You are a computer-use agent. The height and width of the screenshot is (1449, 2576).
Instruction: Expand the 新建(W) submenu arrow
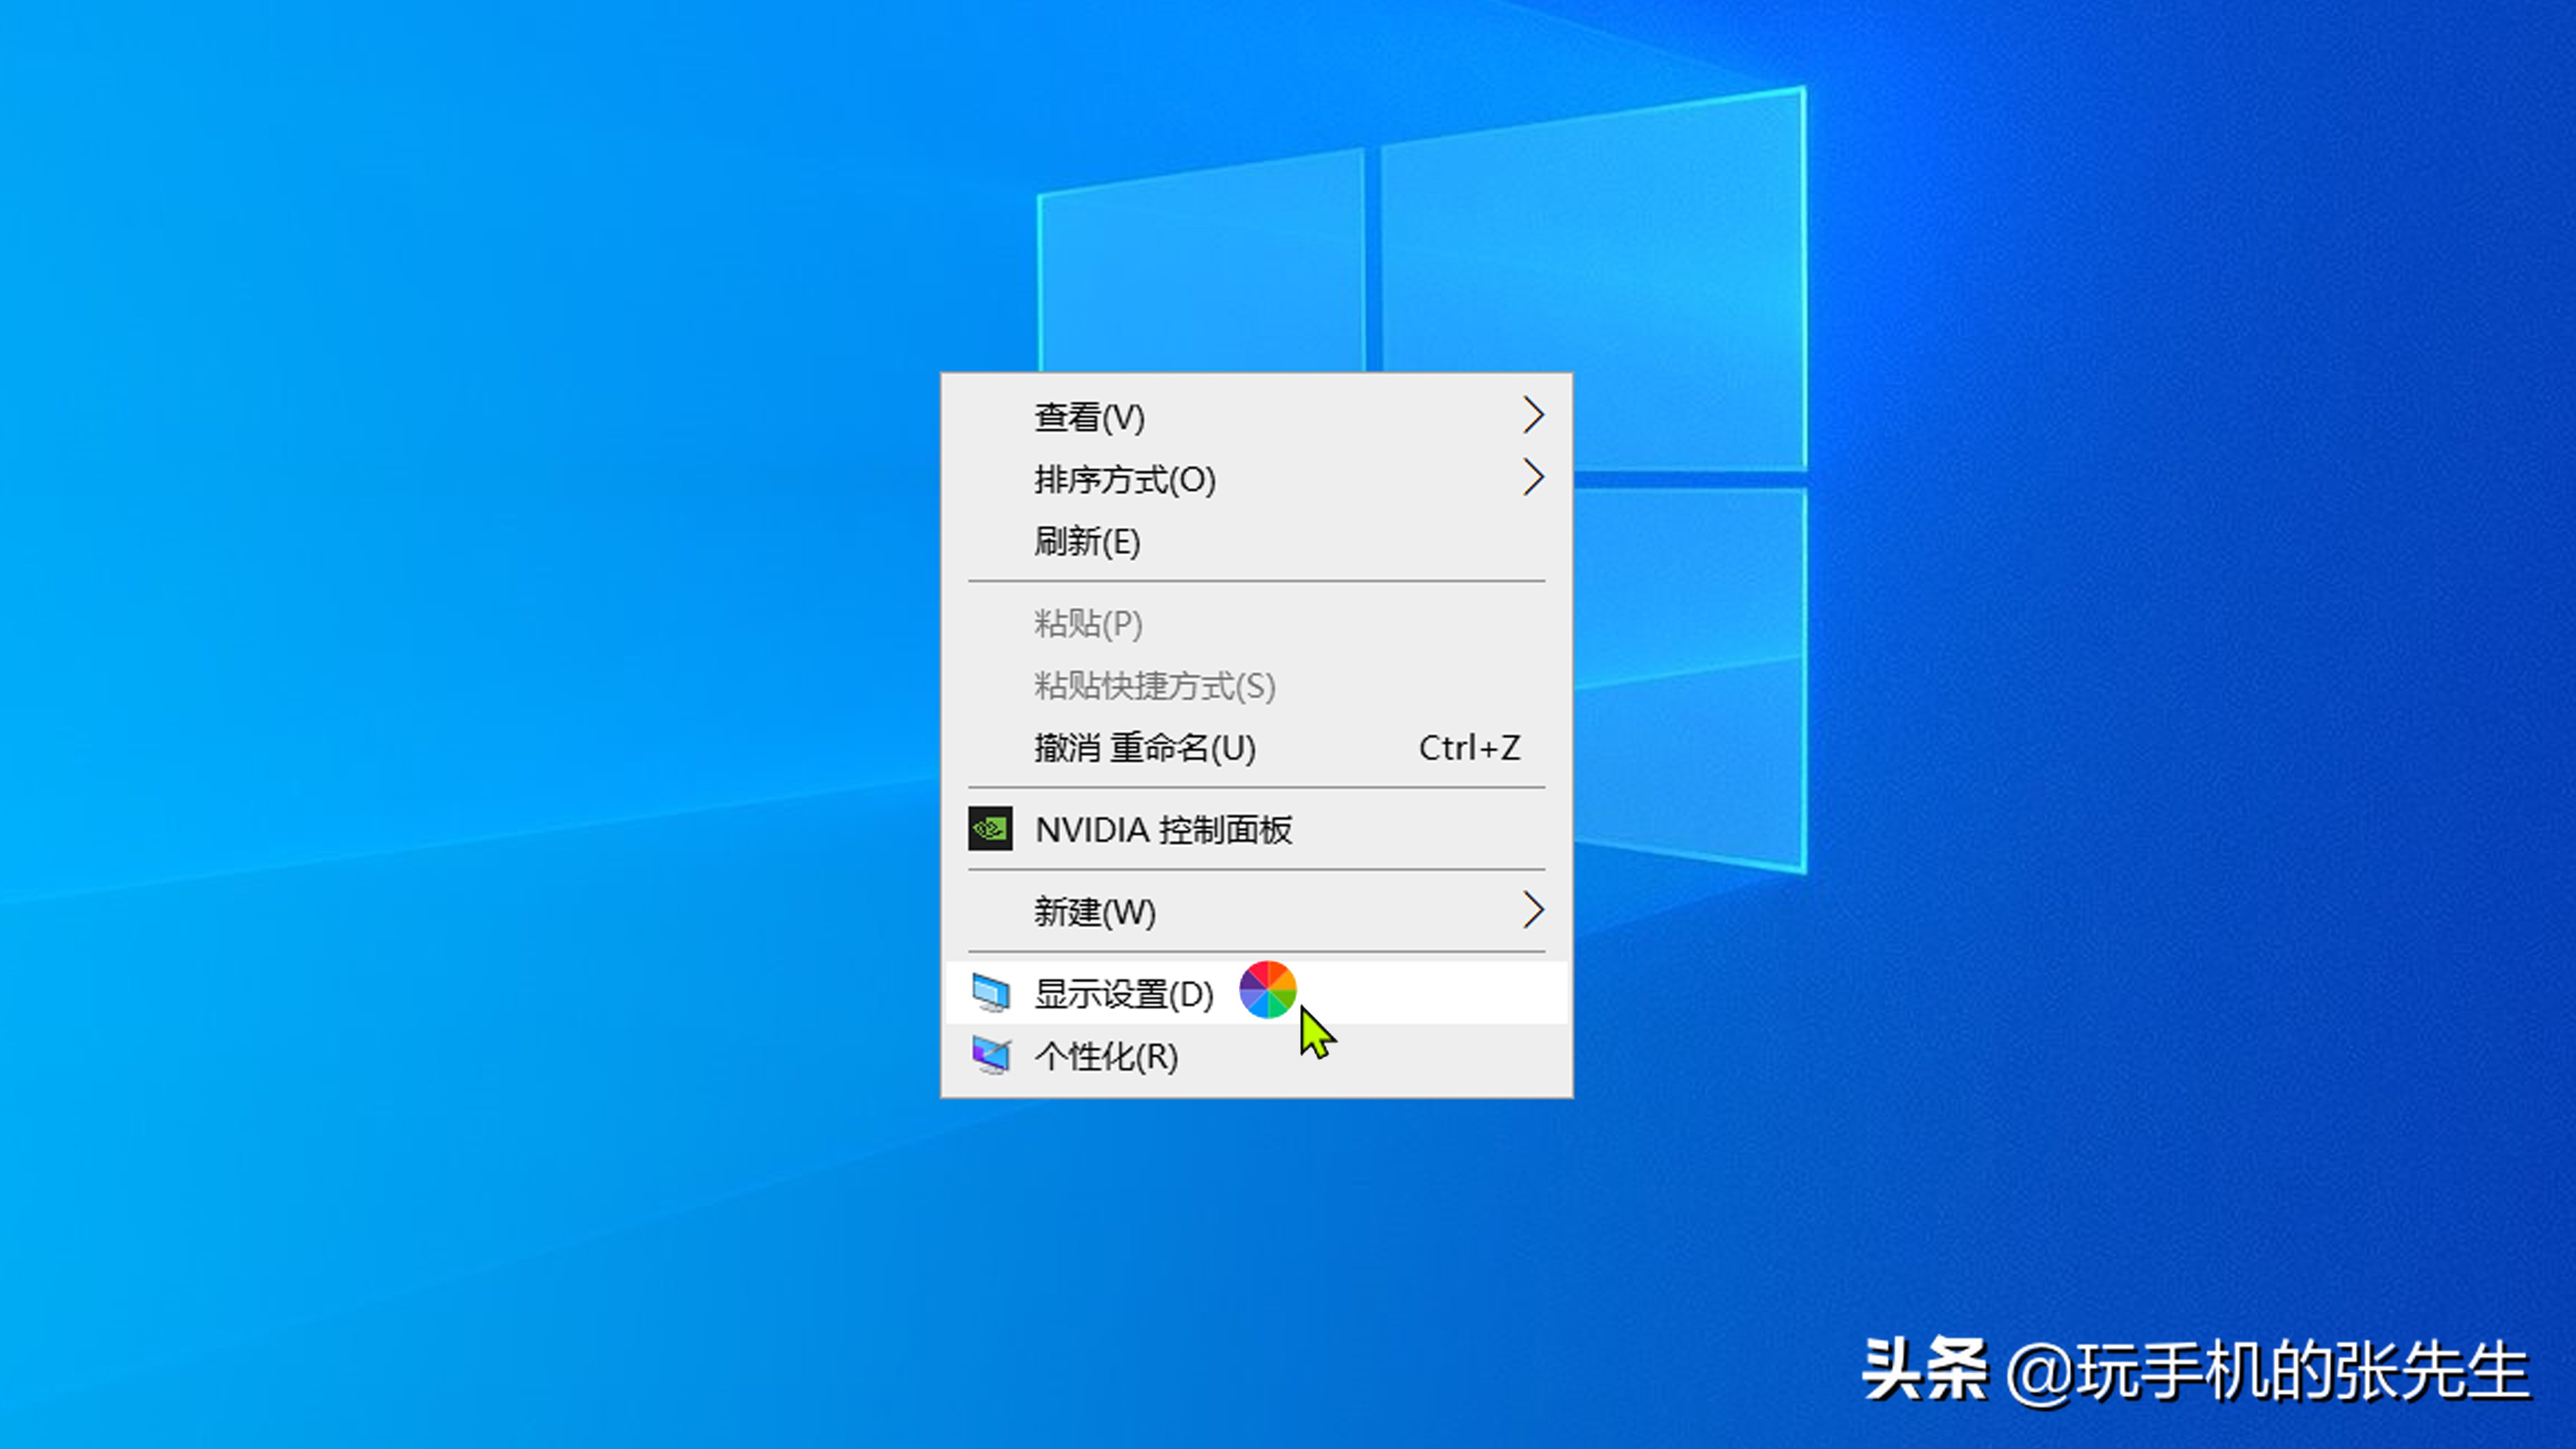point(1533,910)
